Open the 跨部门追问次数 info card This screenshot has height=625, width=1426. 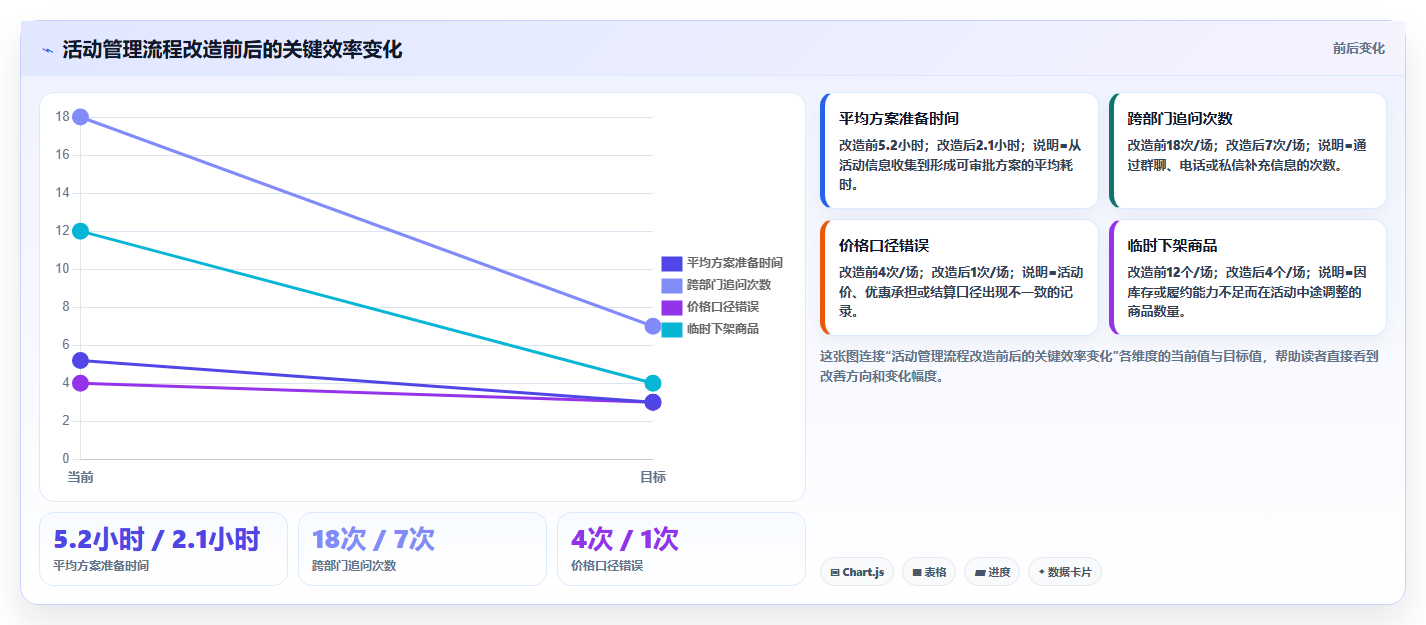pyautogui.click(x=1248, y=150)
